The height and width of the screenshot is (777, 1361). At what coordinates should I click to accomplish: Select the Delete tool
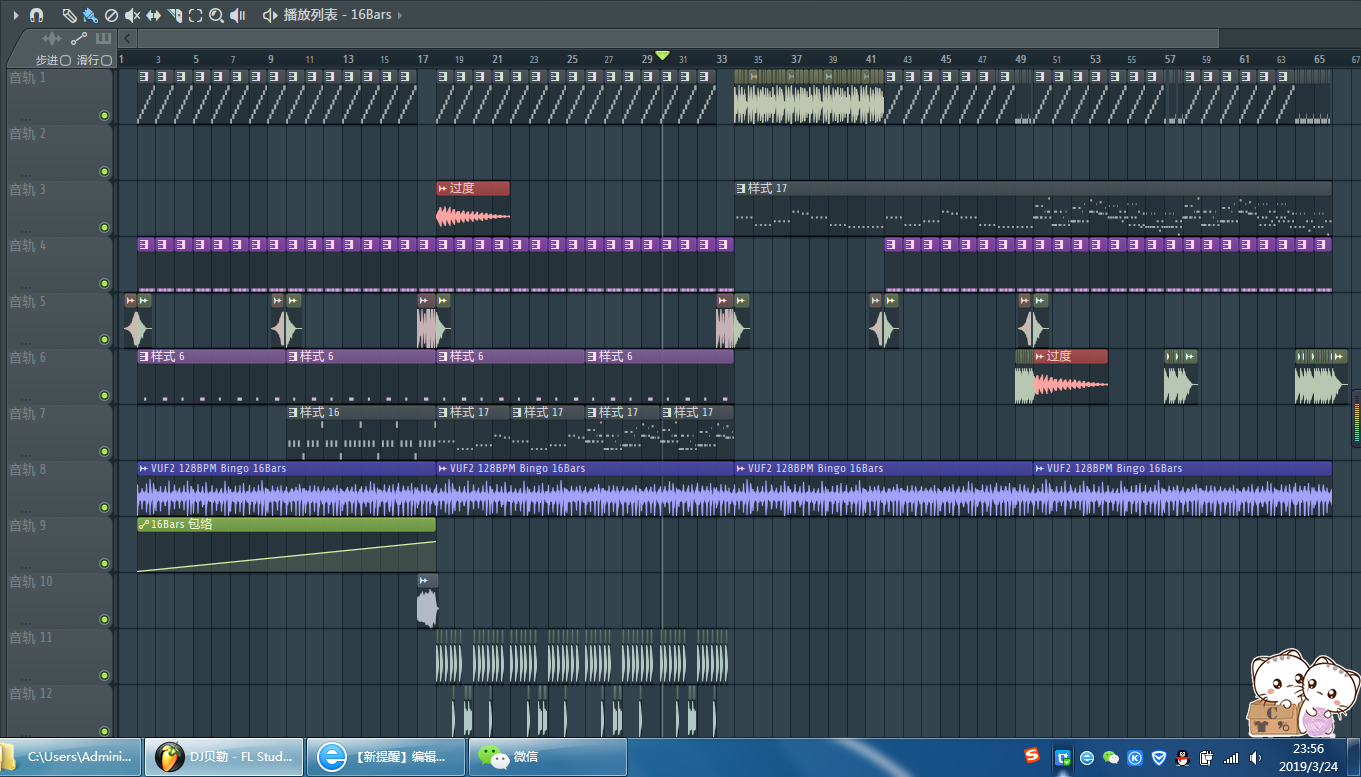click(111, 15)
